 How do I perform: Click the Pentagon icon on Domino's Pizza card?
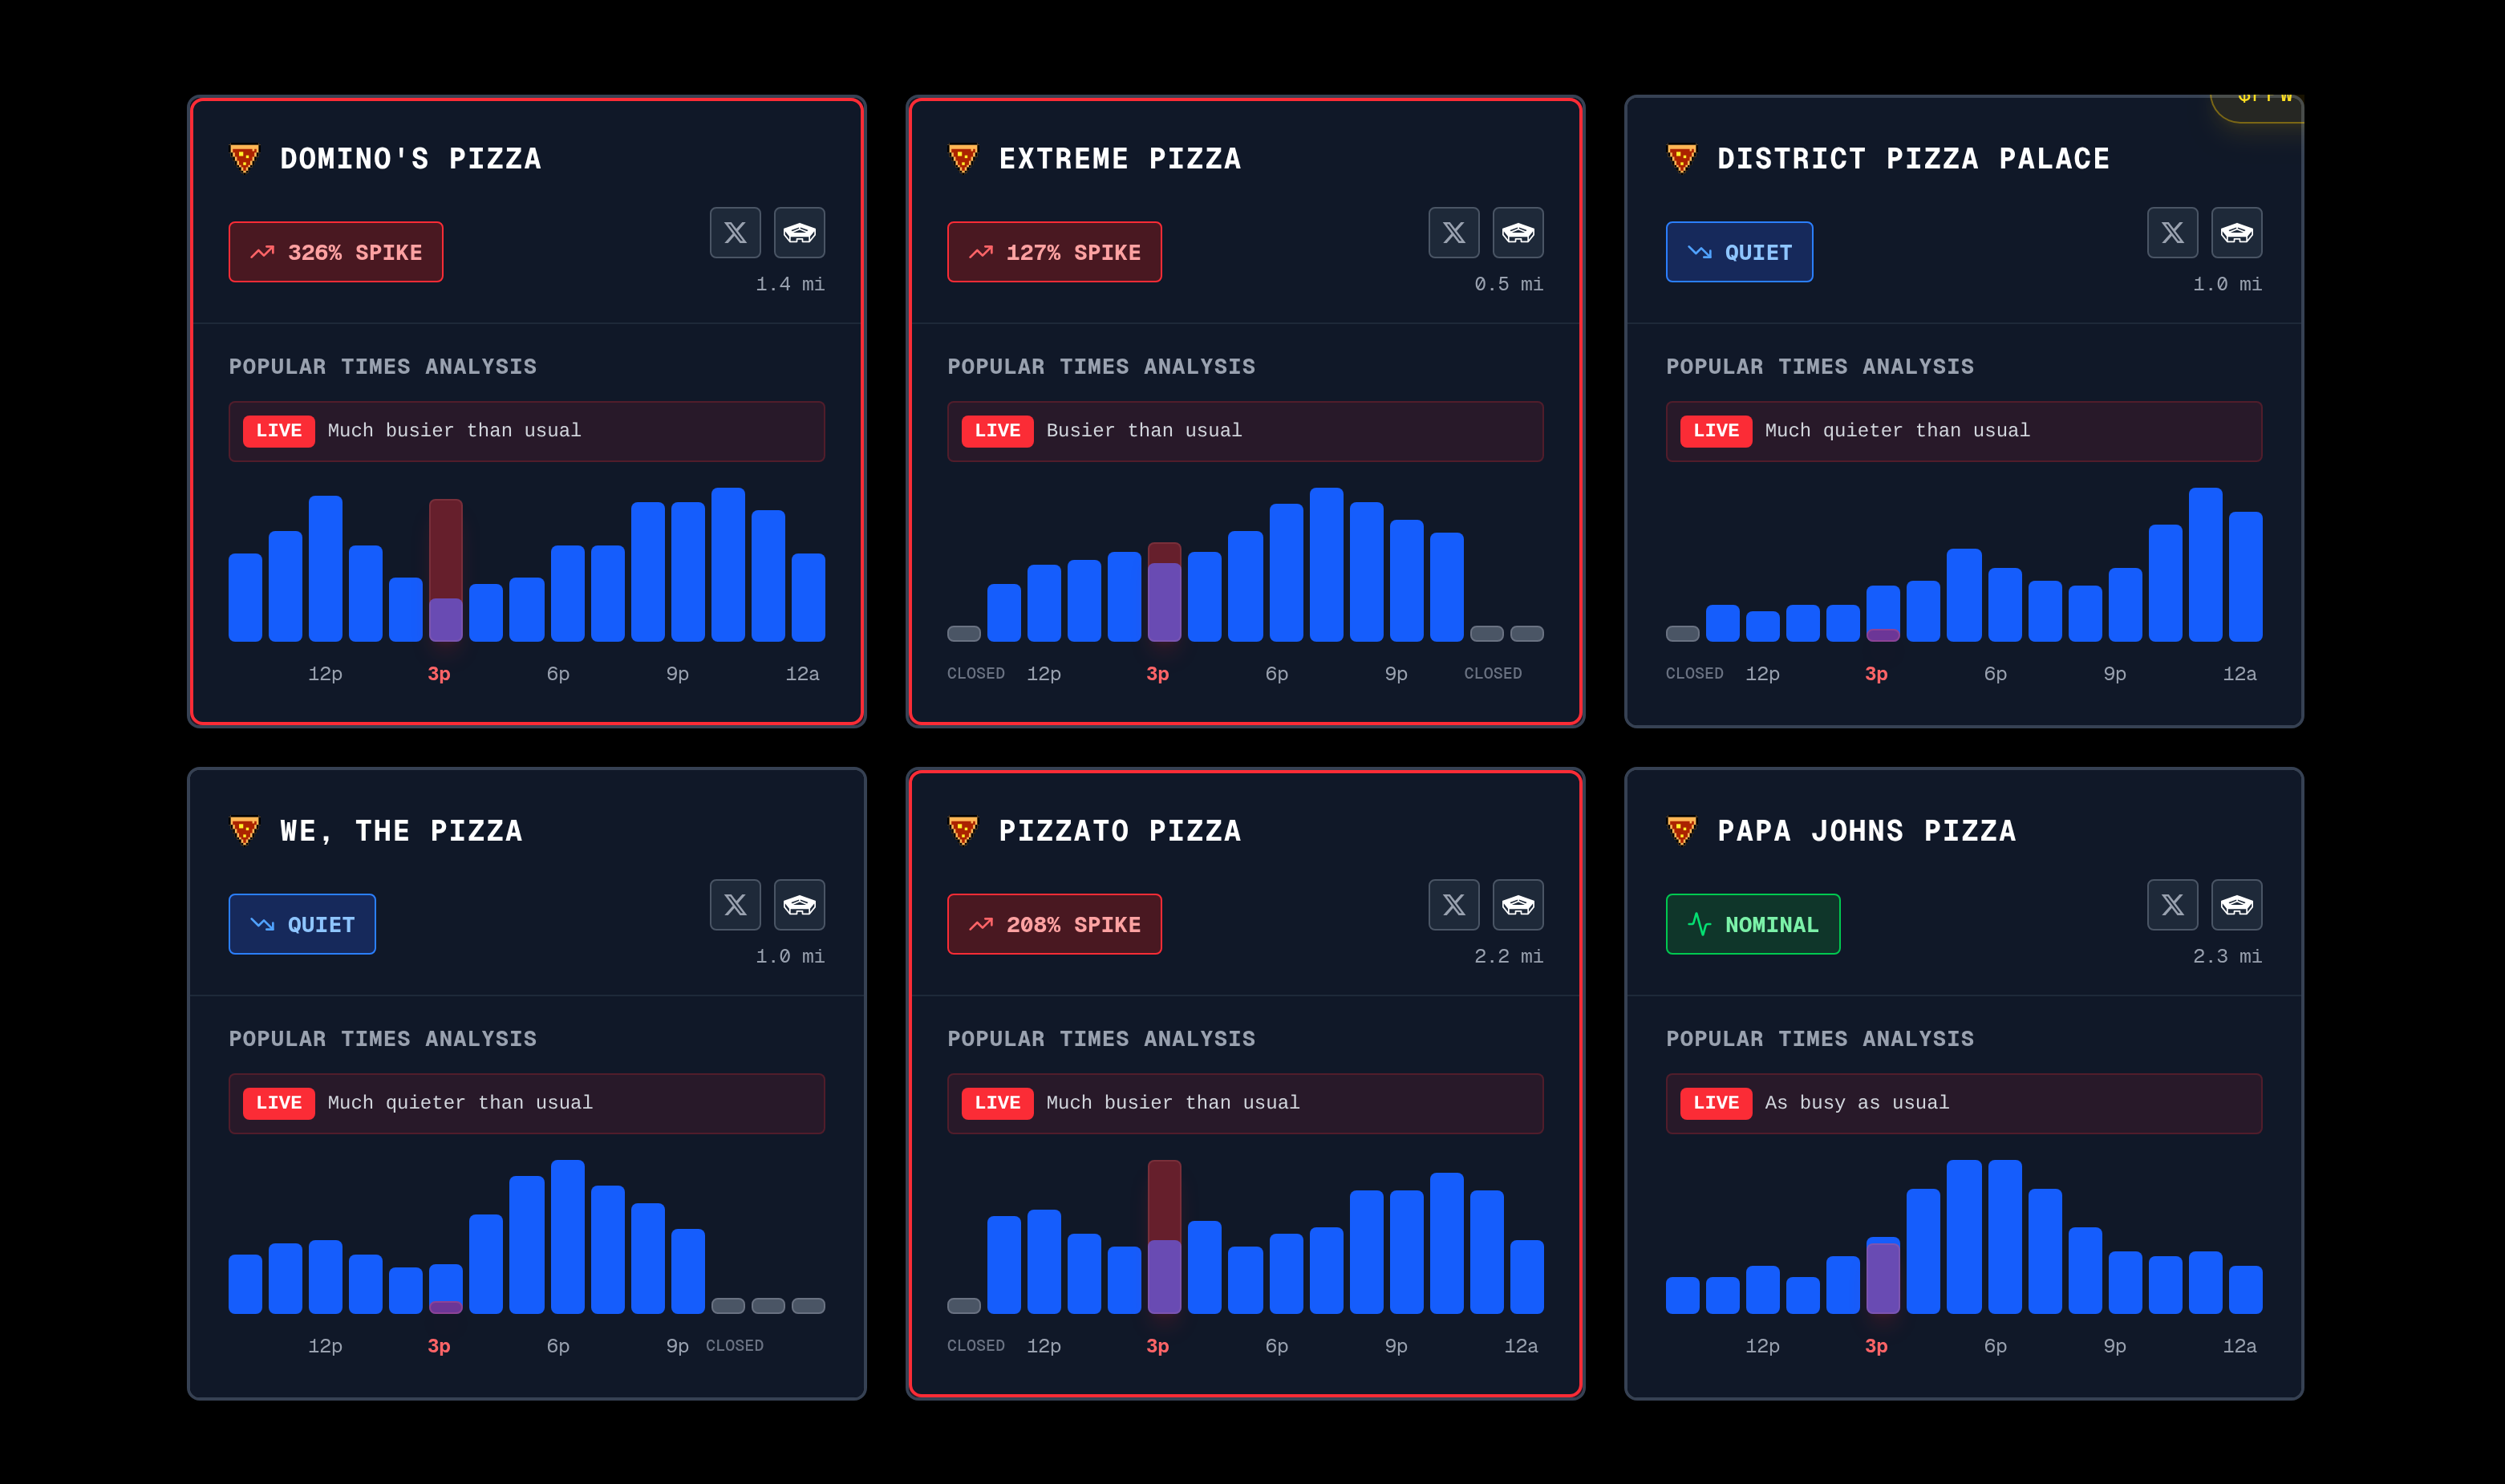click(799, 233)
